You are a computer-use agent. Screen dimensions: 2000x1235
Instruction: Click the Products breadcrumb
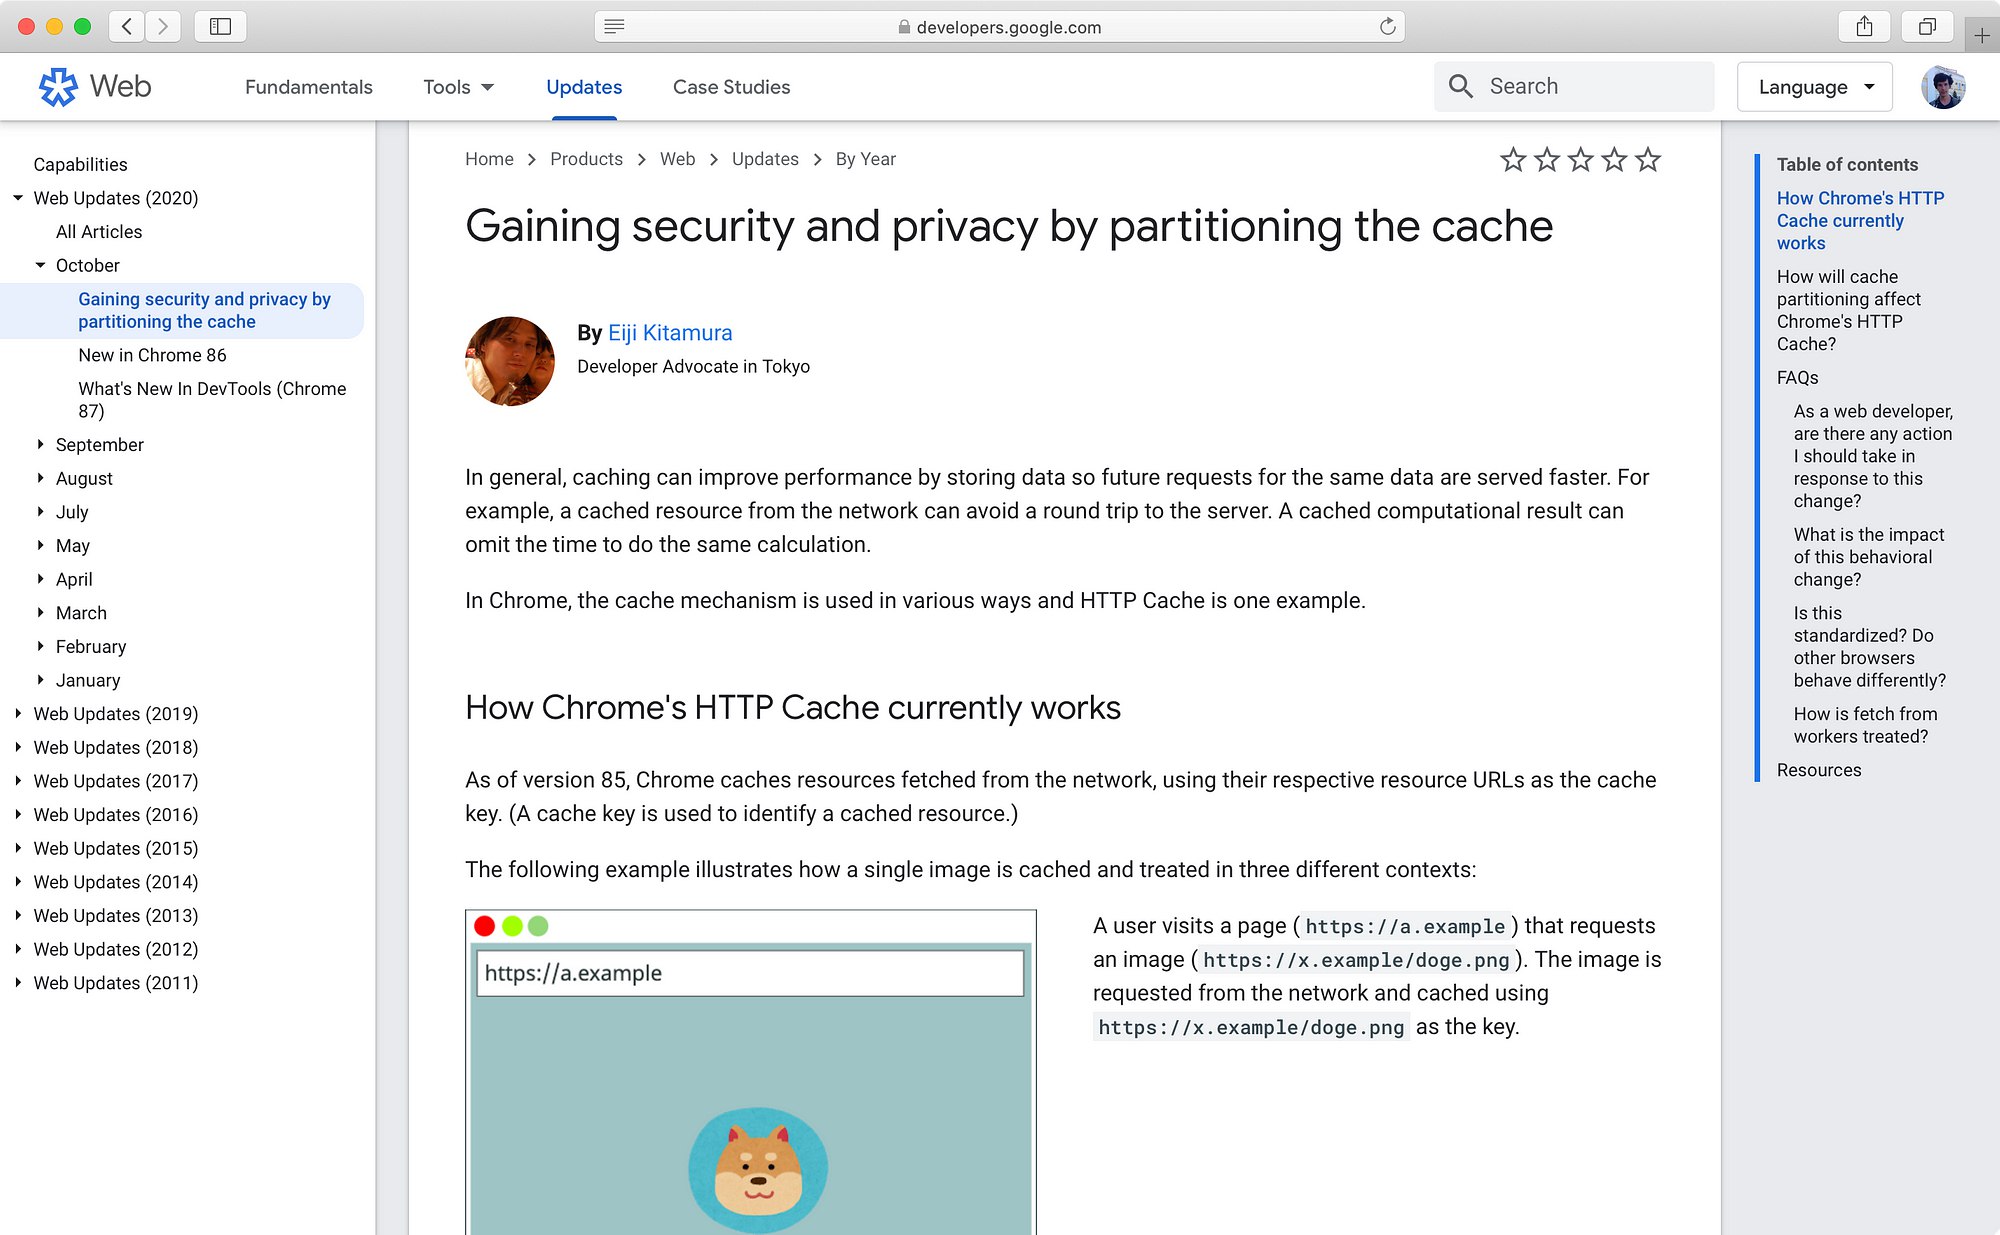(x=586, y=159)
